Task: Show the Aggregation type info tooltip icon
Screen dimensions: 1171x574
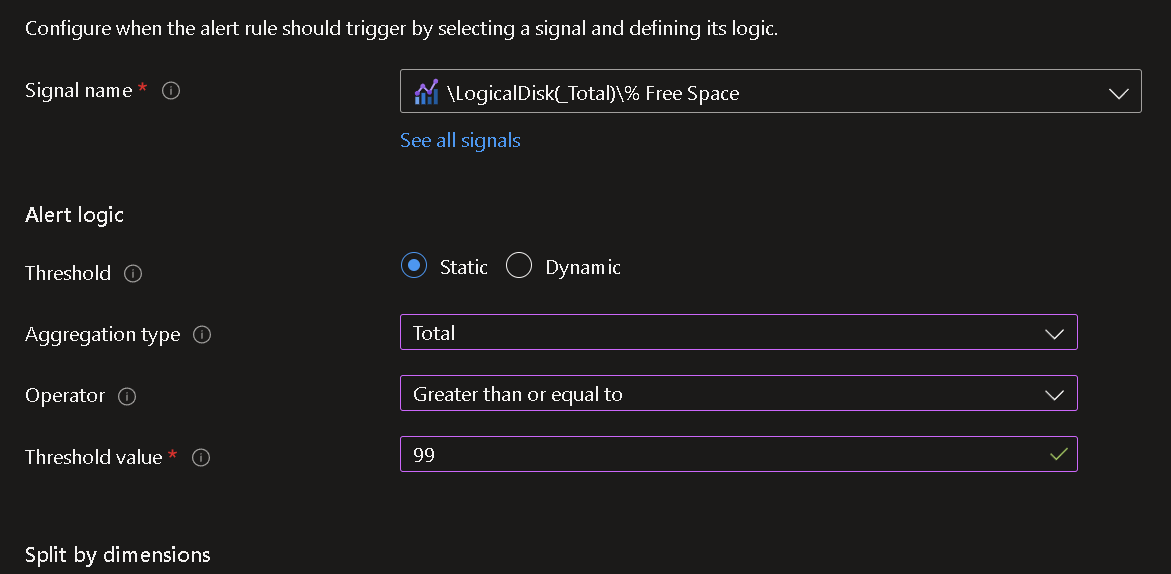Action: [x=202, y=334]
